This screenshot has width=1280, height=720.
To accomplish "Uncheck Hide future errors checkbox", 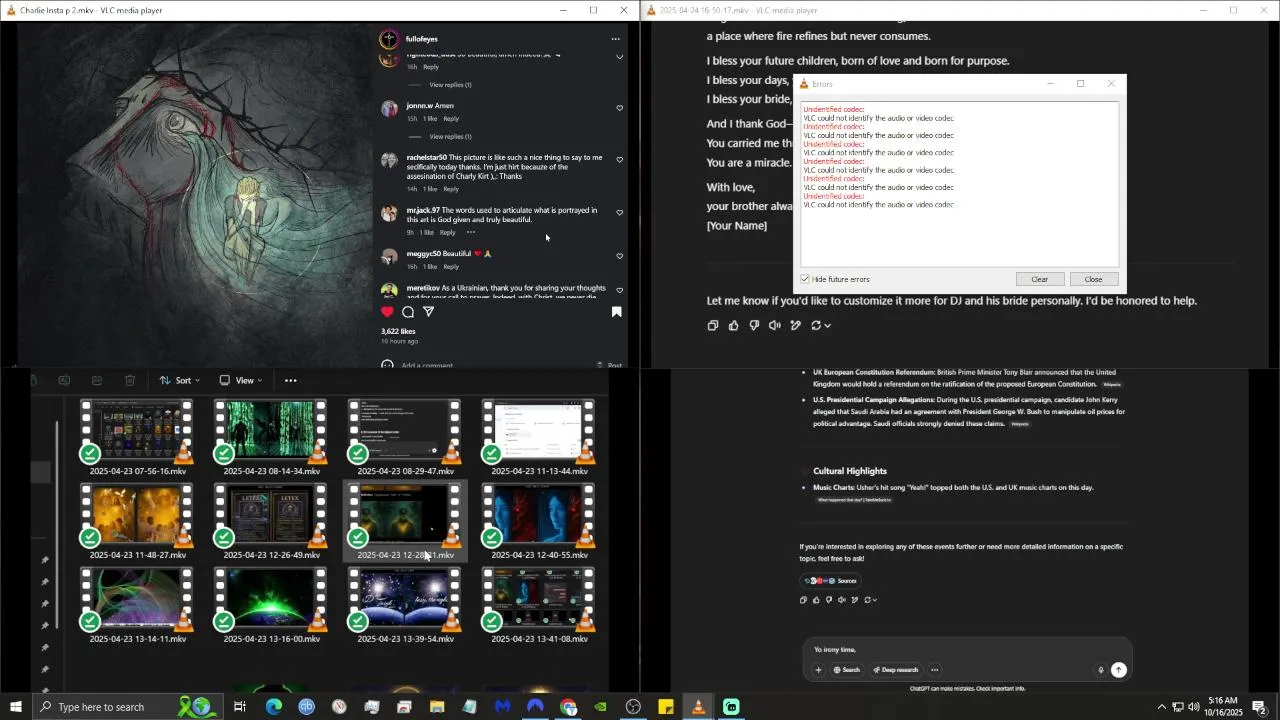I will [805, 279].
